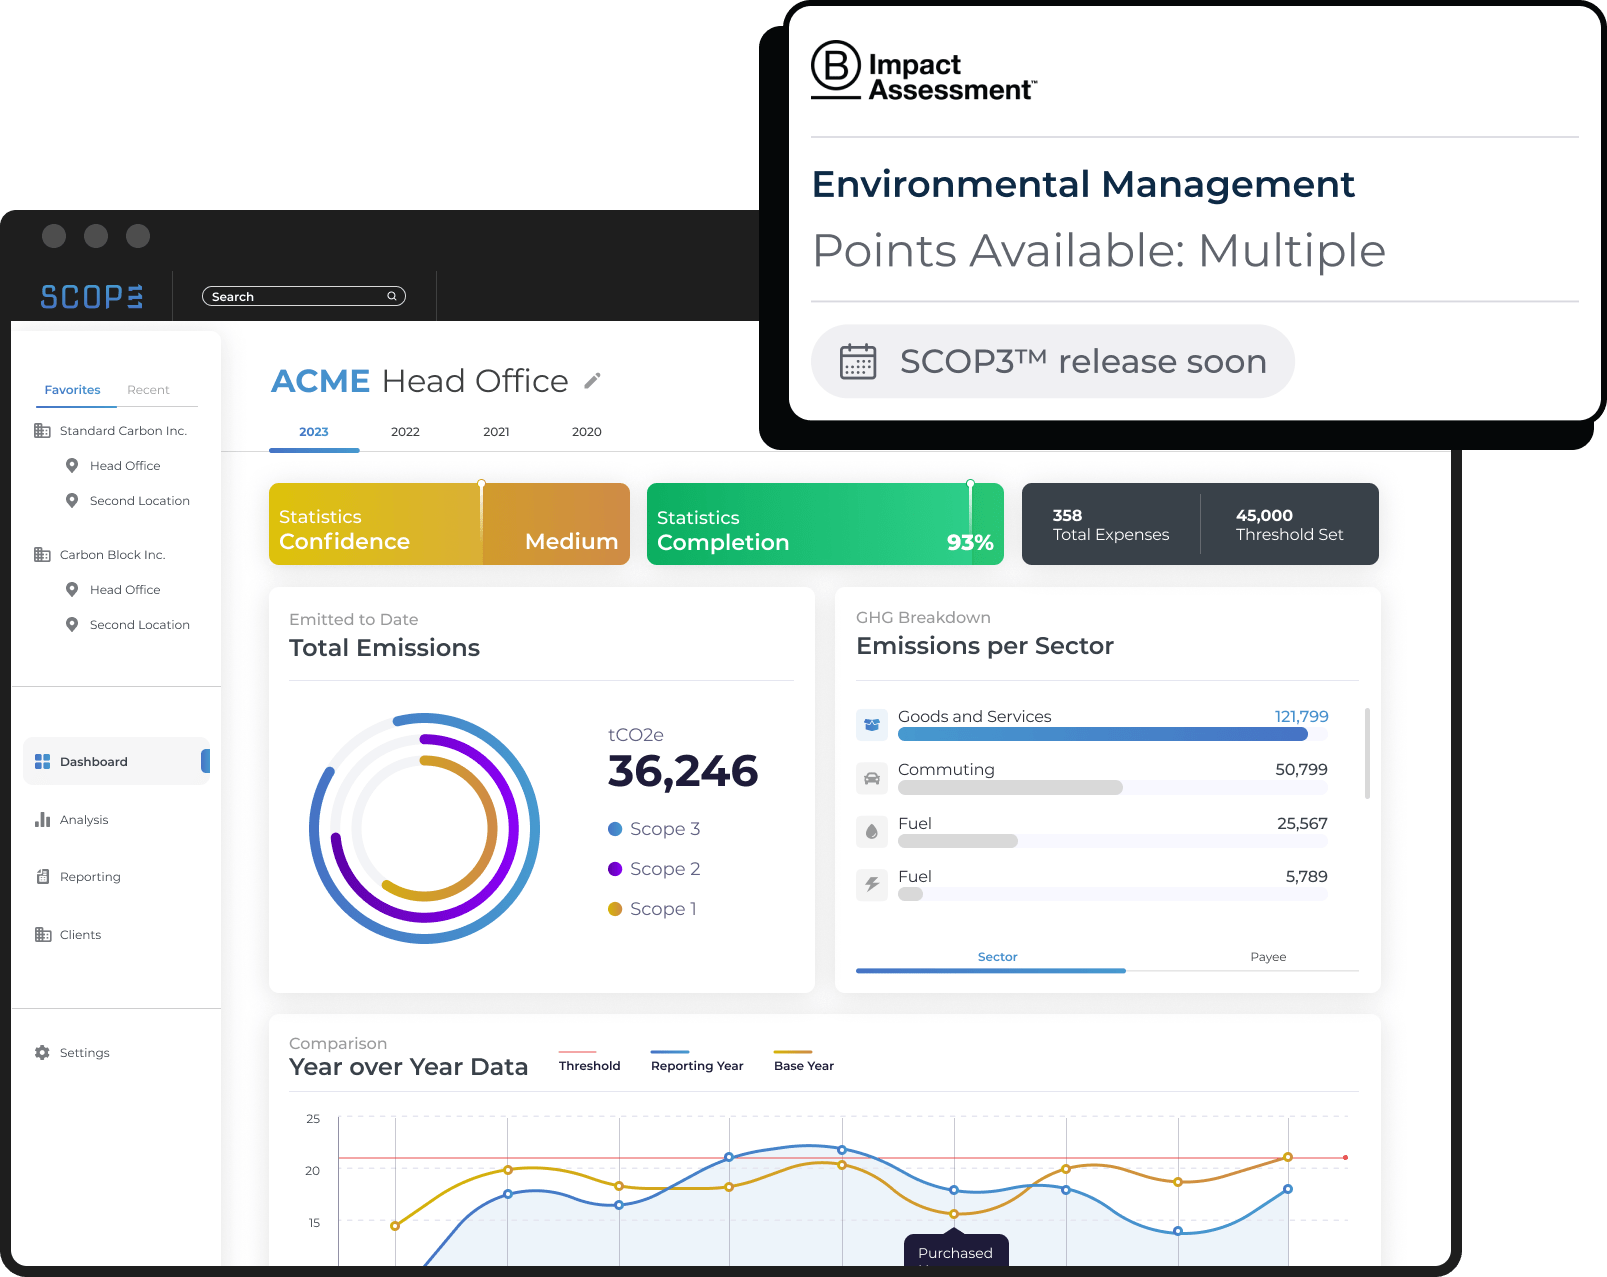The image size is (1607, 1277).
Task: Click the Settings gear icon
Action: tap(42, 1053)
